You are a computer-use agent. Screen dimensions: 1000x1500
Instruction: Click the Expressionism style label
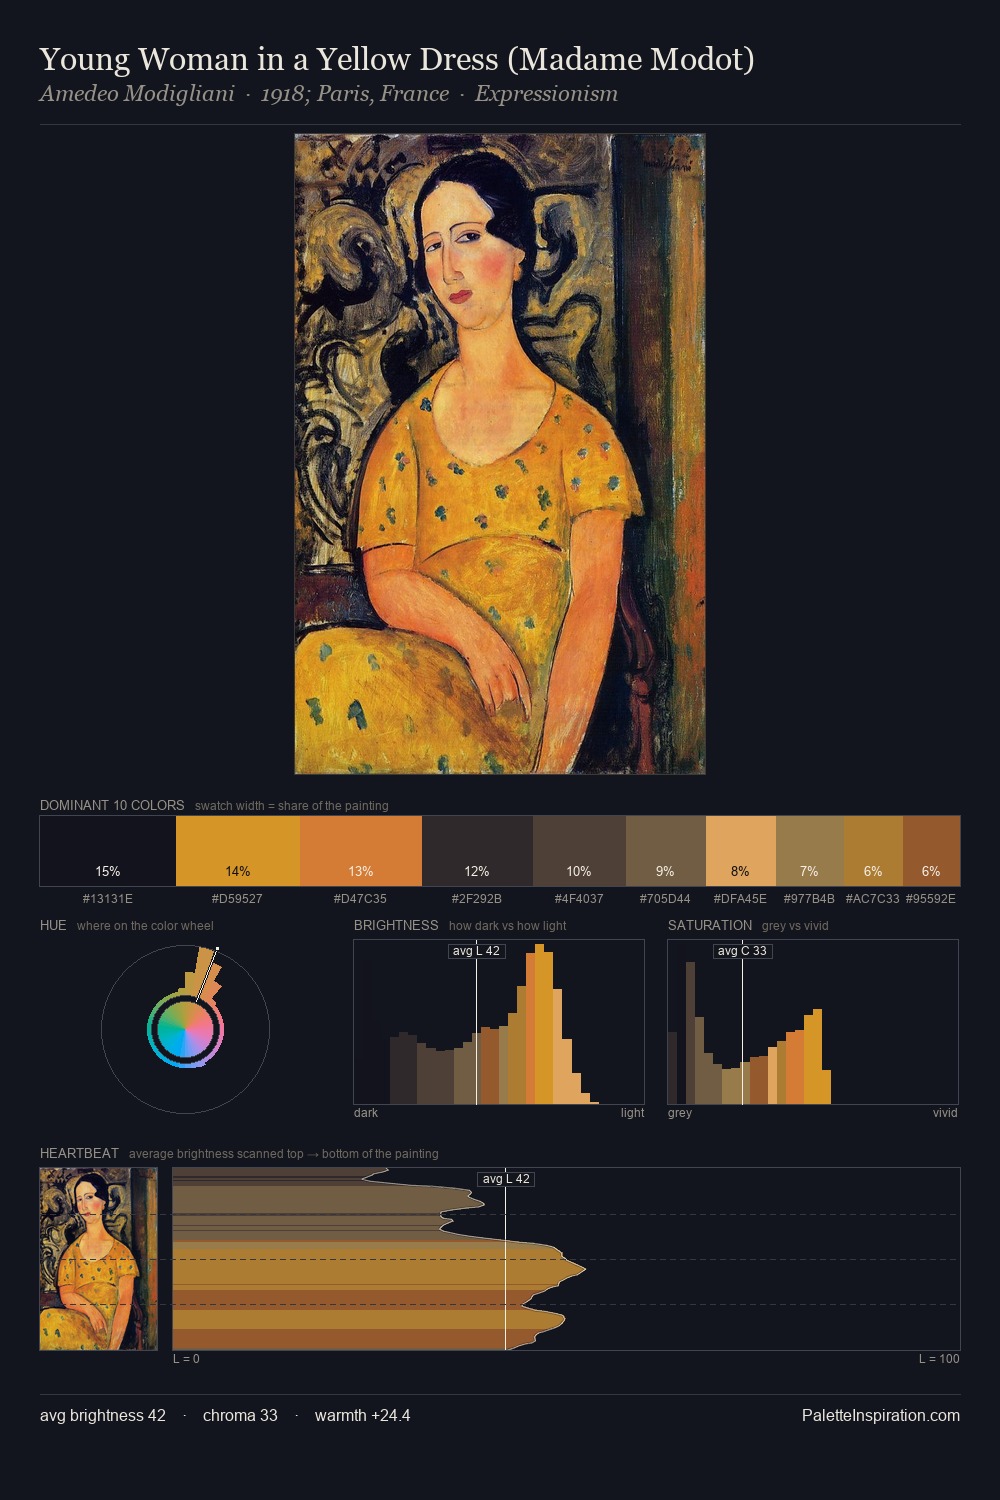546,94
